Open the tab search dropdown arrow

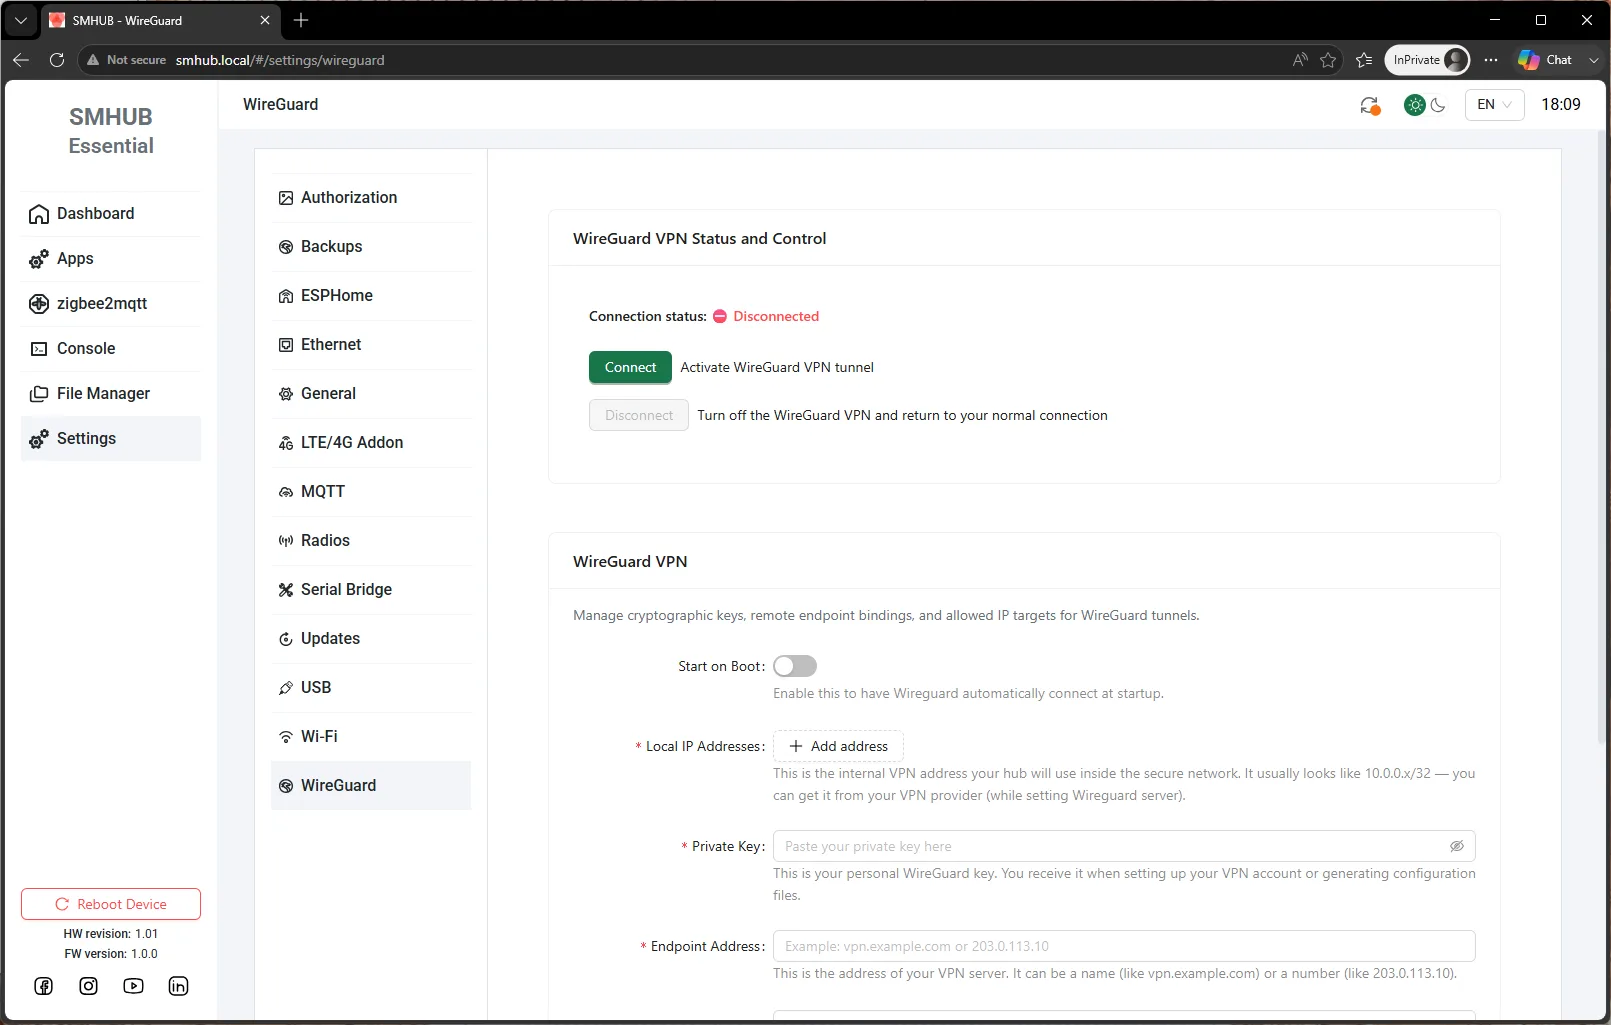pos(20,20)
